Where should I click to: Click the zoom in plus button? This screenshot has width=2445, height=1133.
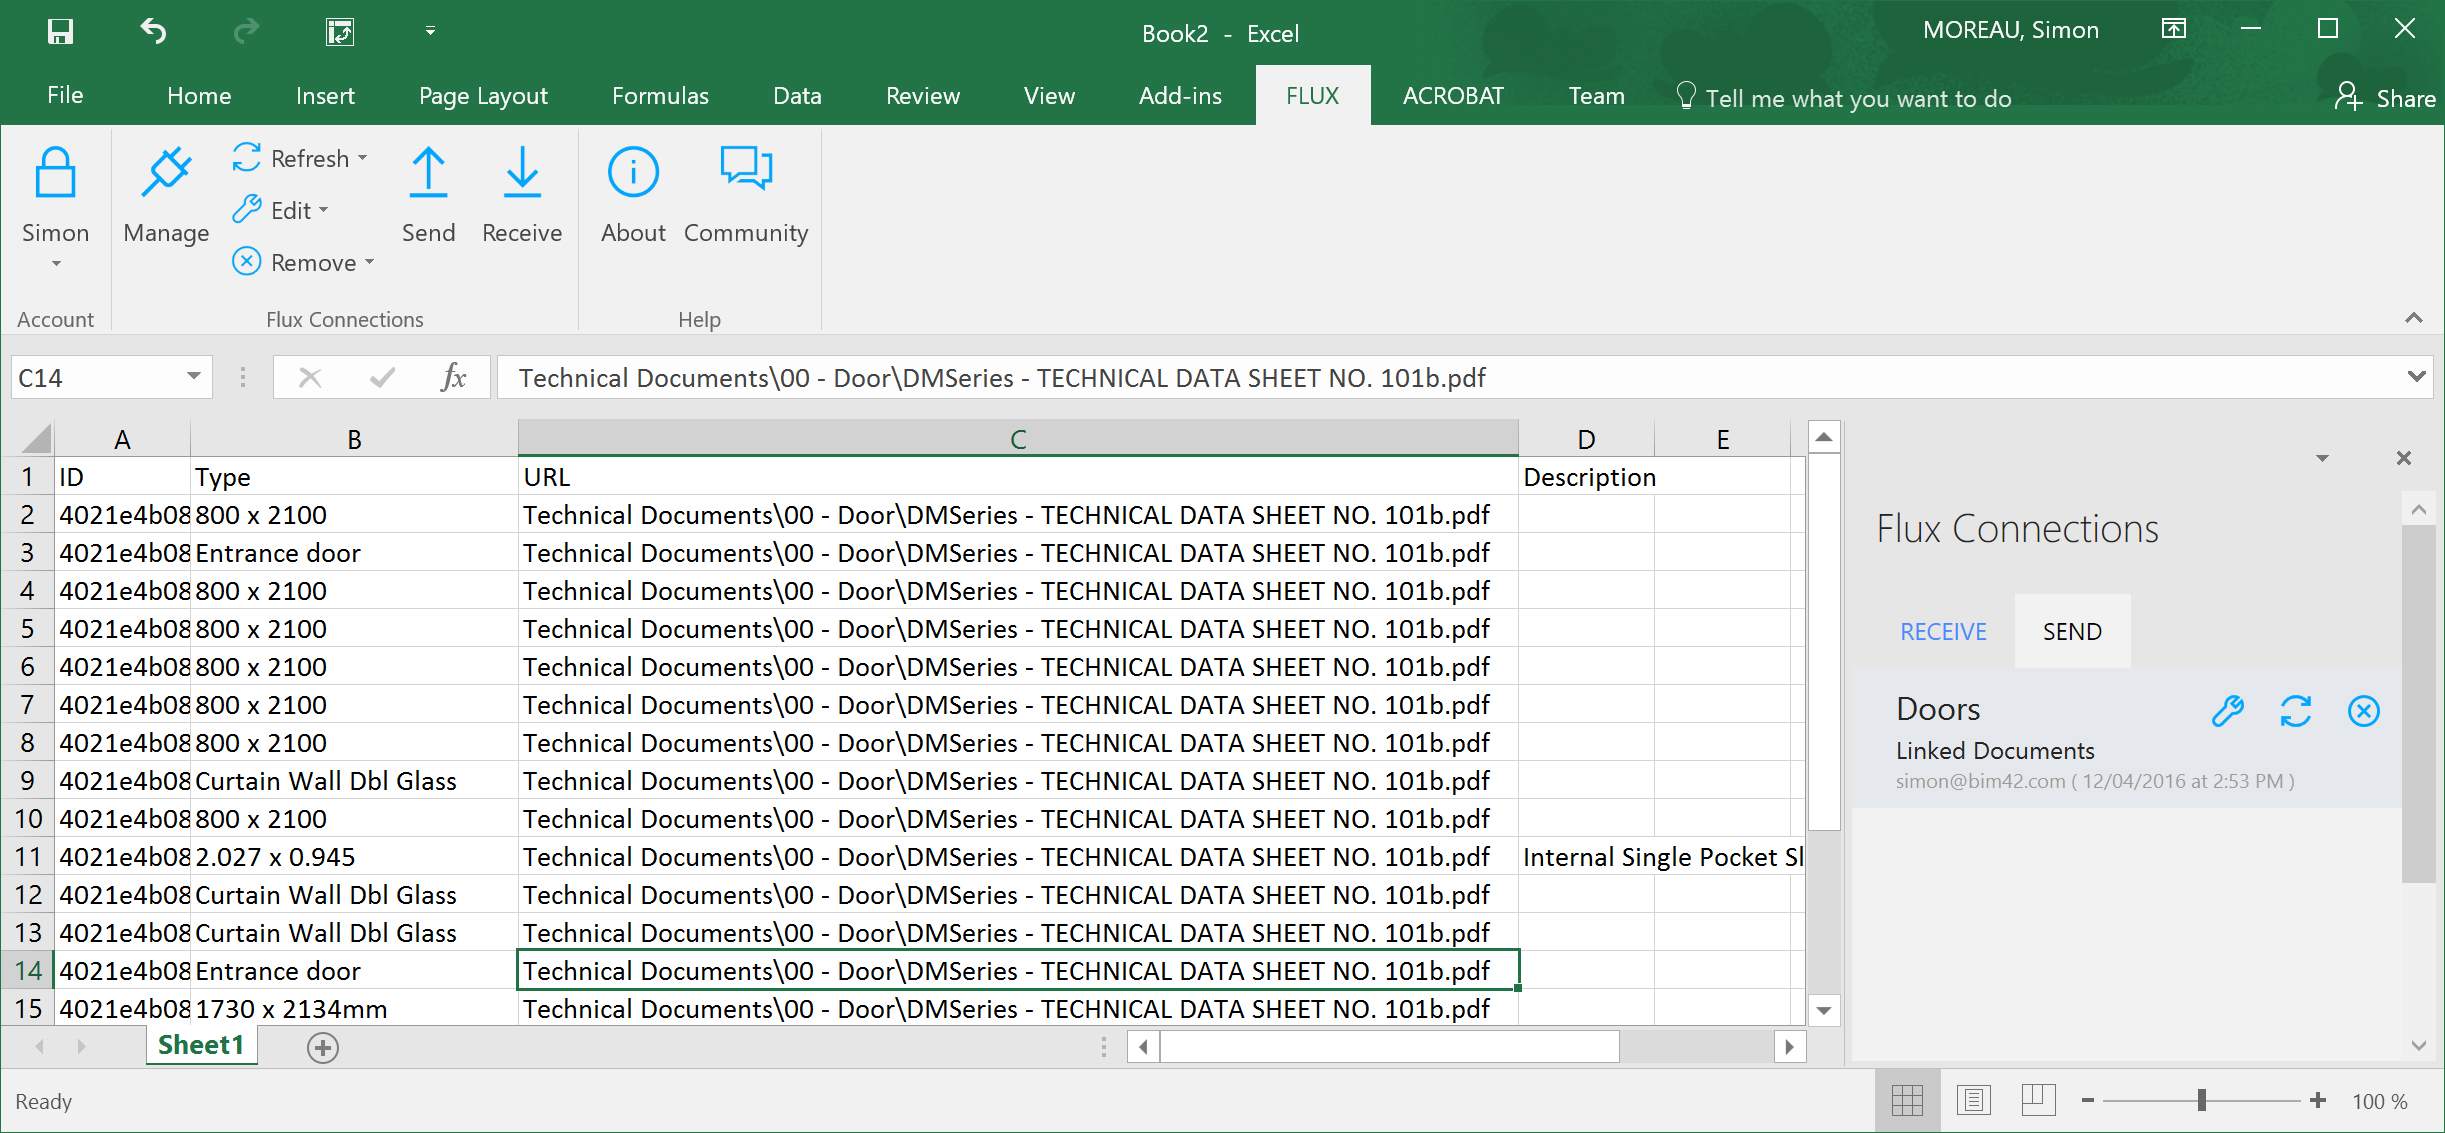coord(2318,1101)
